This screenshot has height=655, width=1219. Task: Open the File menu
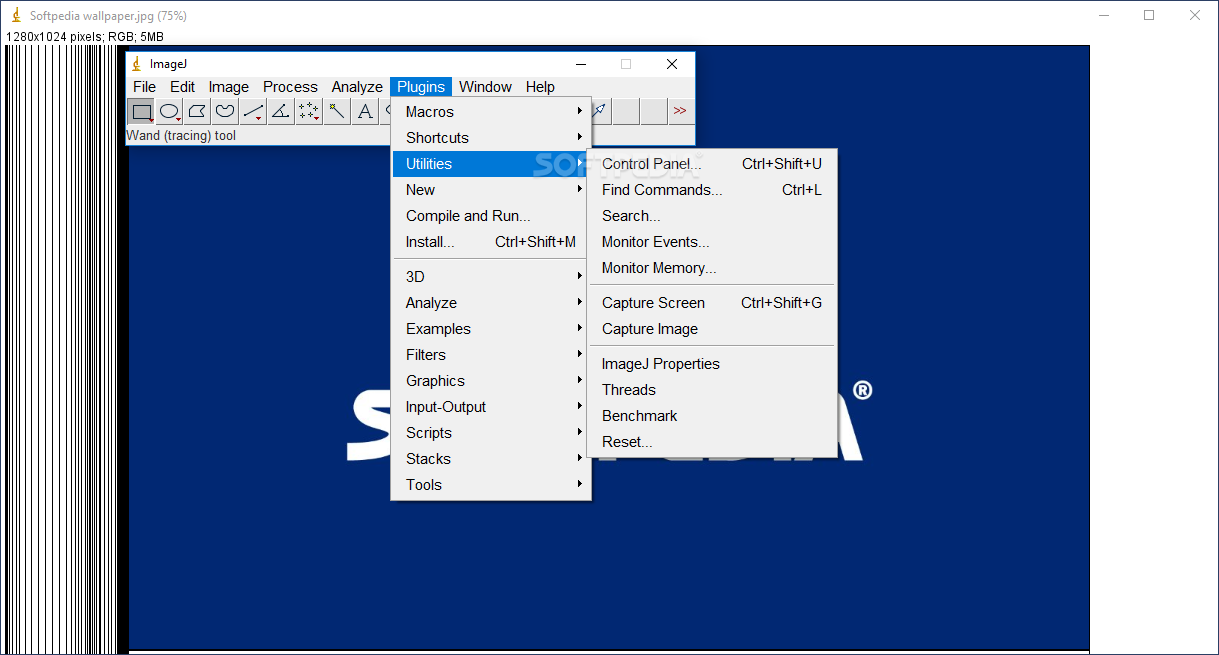145,87
